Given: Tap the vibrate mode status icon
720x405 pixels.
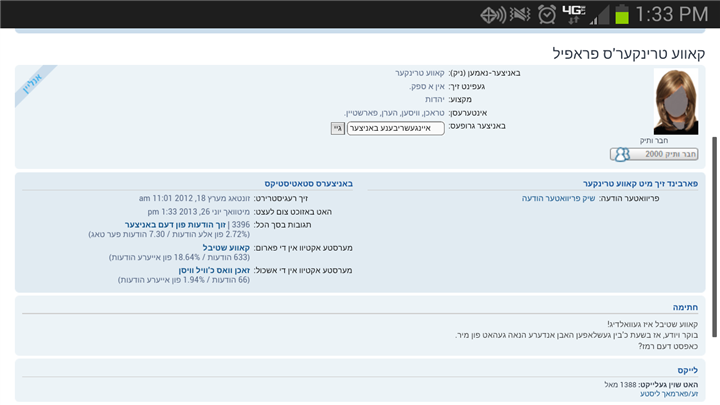Looking at the screenshot, I should [x=520, y=14].
